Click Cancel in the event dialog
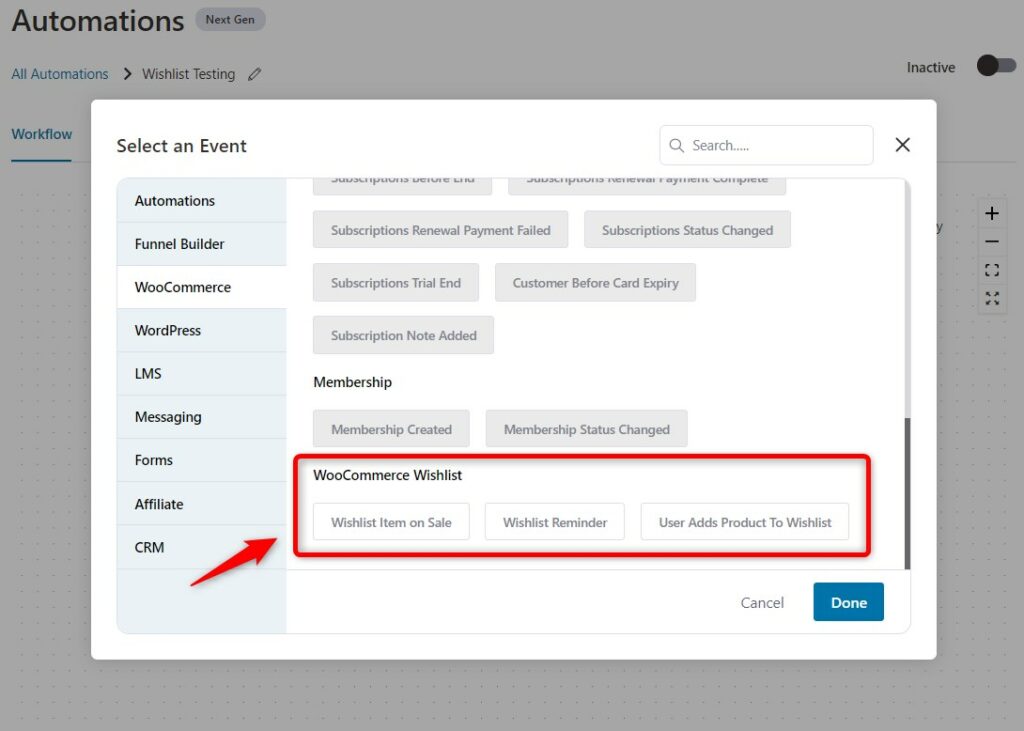The width and height of the screenshot is (1024, 731). (762, 602)
